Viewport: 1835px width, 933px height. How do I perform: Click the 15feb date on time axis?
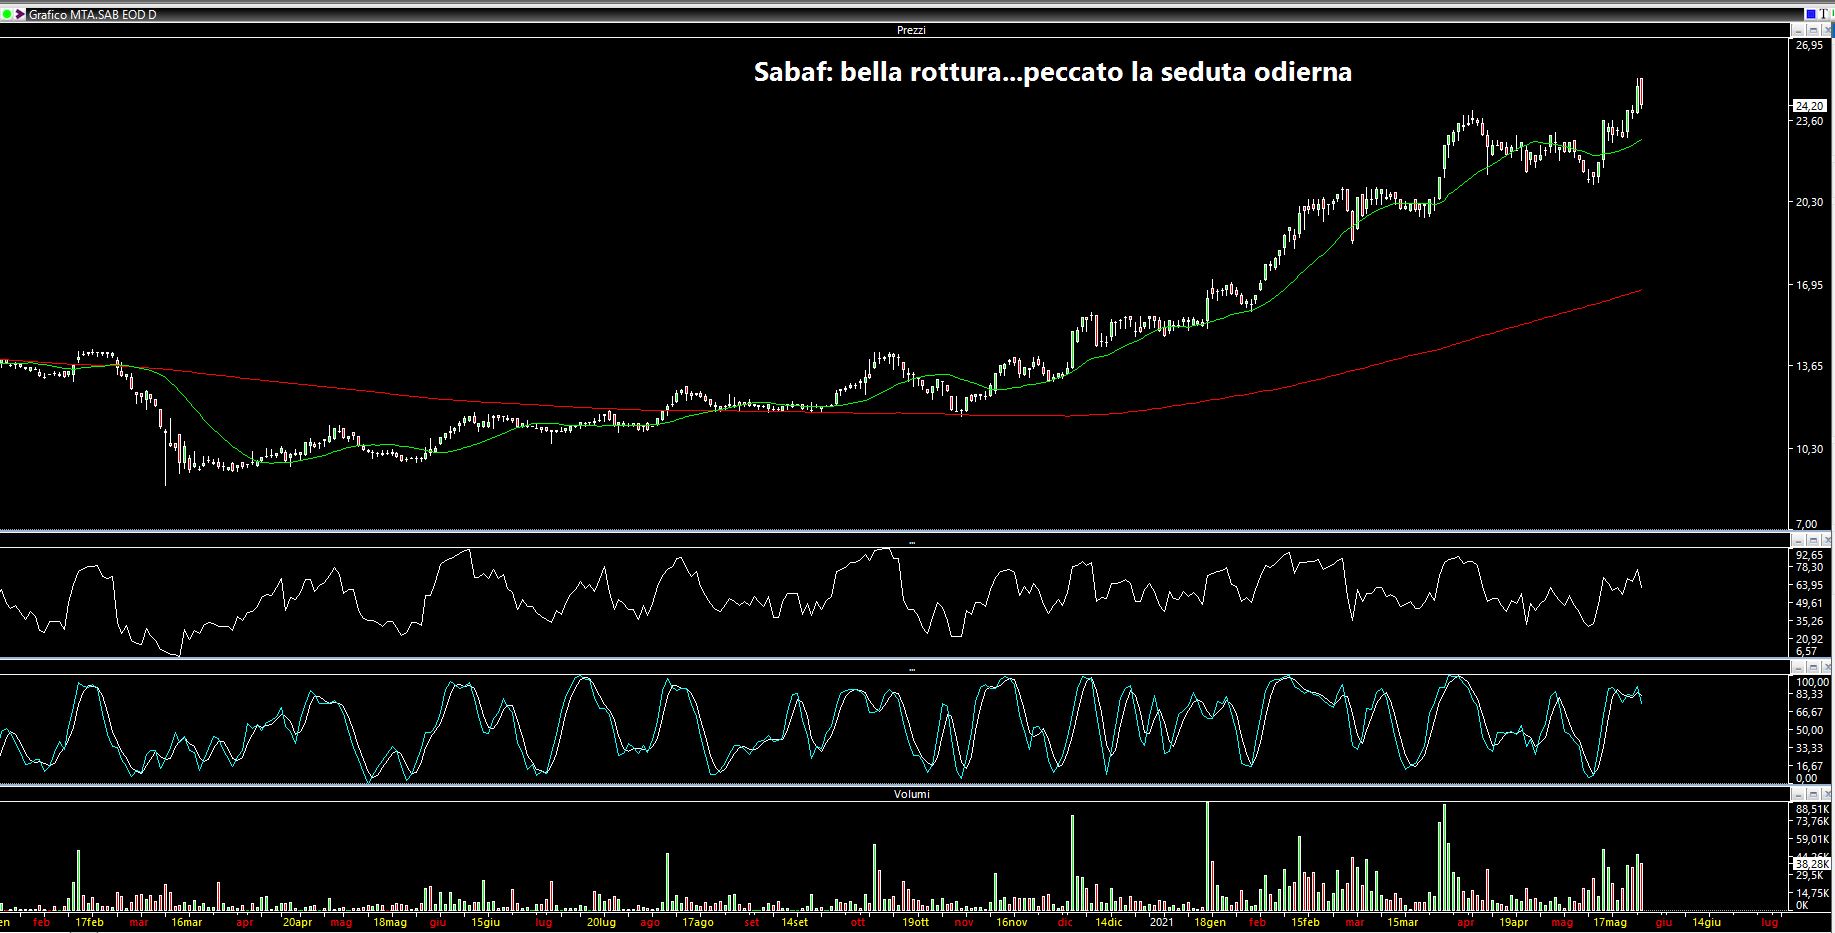pos(1305,922)
